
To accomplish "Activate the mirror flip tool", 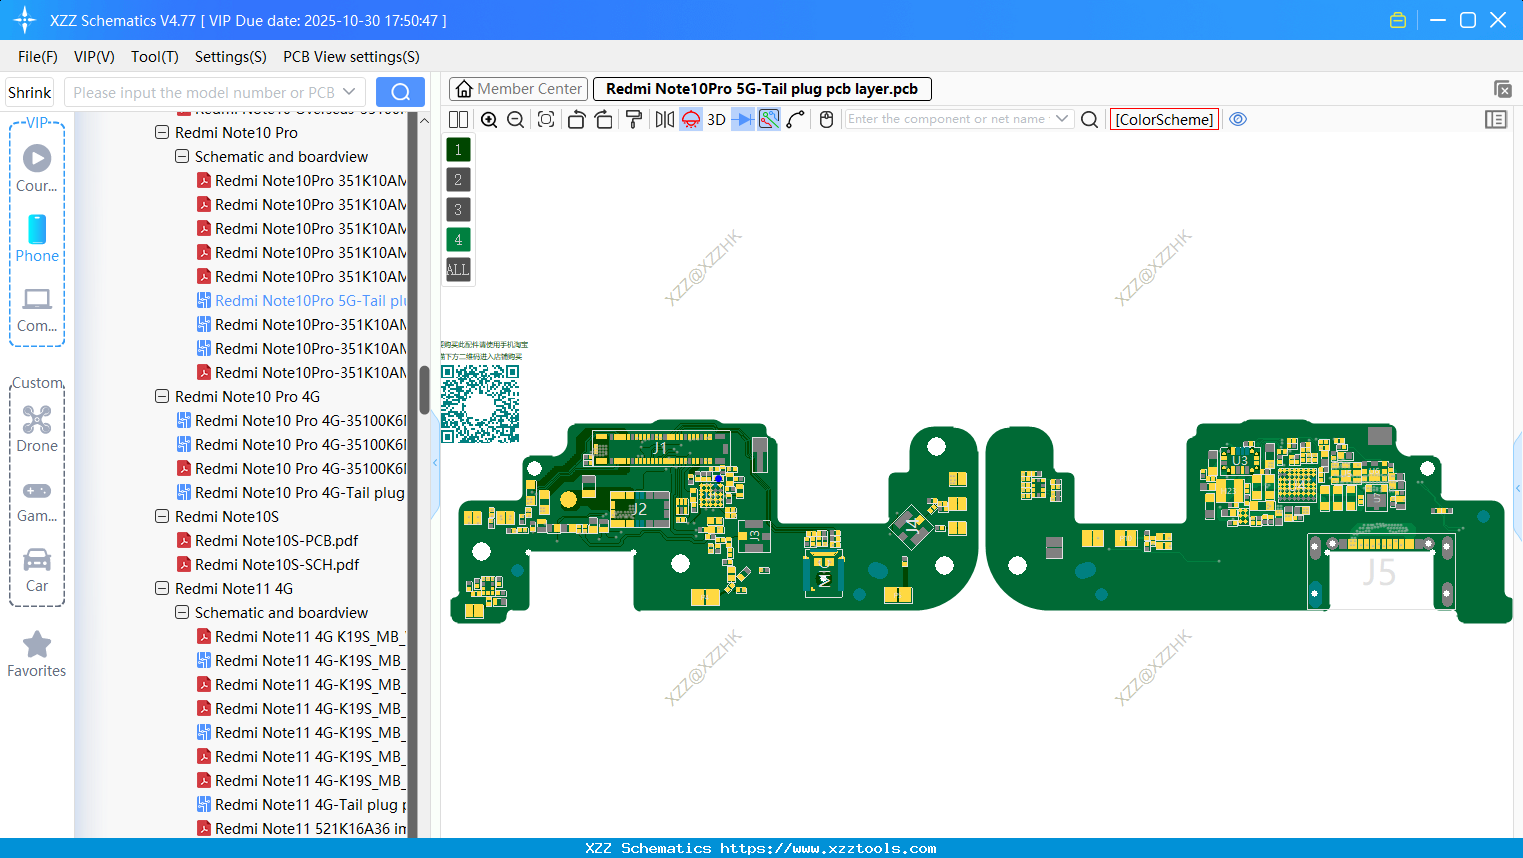I will click(x=664, y=119).
